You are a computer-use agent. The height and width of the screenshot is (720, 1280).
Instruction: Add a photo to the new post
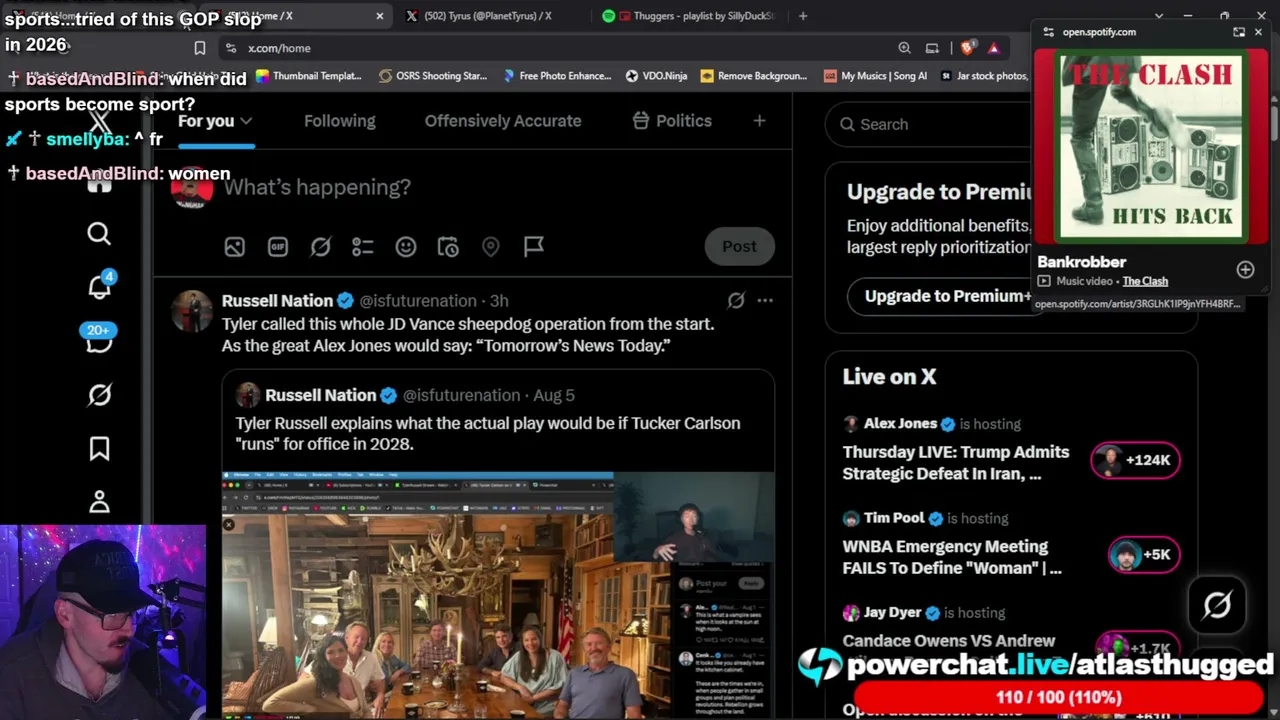tap(234, 247)
